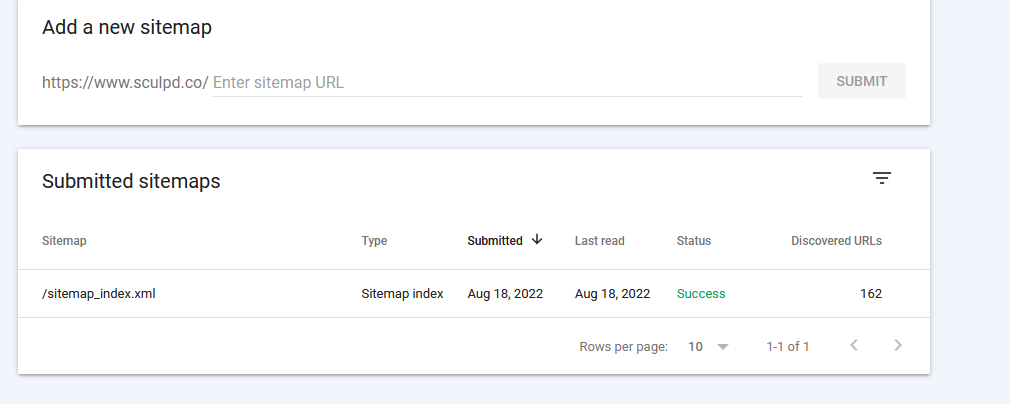
Task: Click the https://www.sculpd.co/ URL prefix
Action: [x=125, y=82]
